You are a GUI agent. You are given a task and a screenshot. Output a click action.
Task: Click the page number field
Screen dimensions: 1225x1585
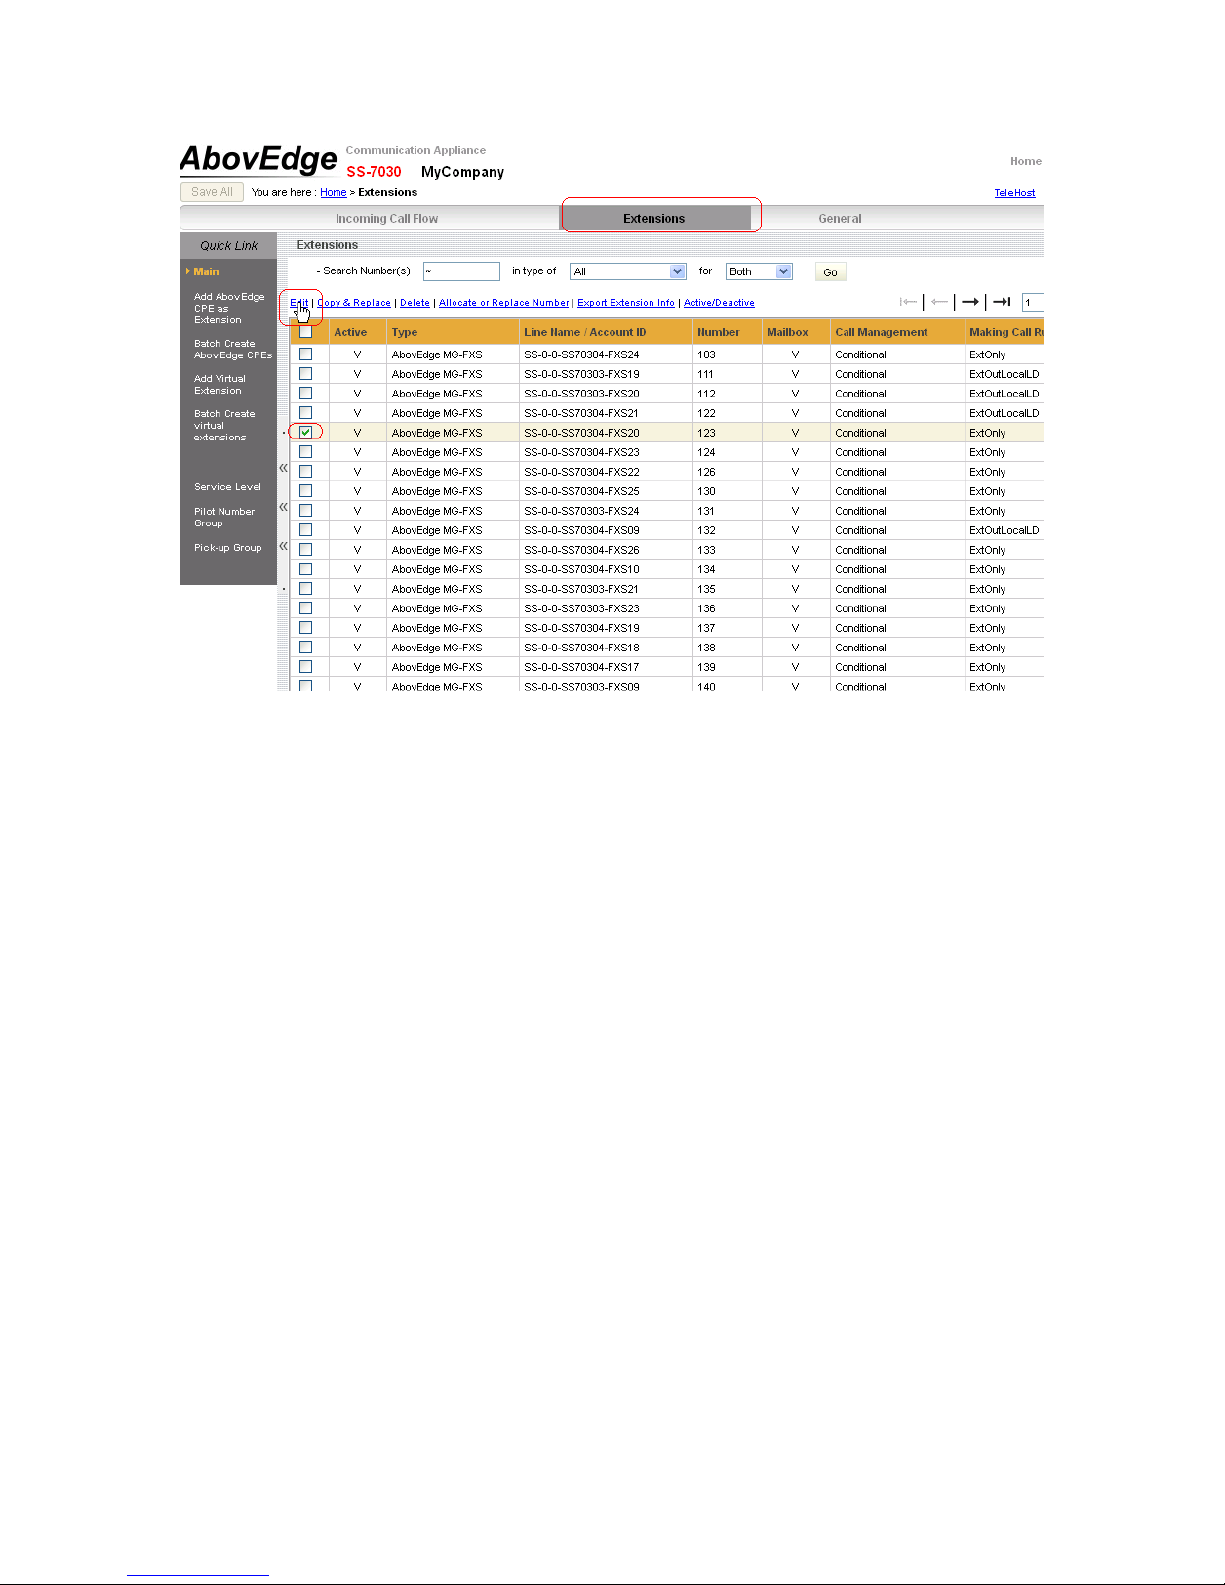(x=1033, y=302)
